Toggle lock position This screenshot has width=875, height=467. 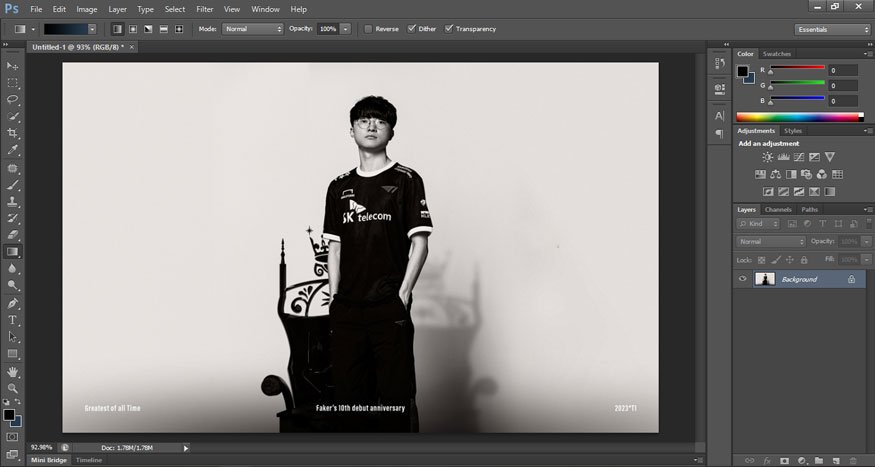[790, 260]
